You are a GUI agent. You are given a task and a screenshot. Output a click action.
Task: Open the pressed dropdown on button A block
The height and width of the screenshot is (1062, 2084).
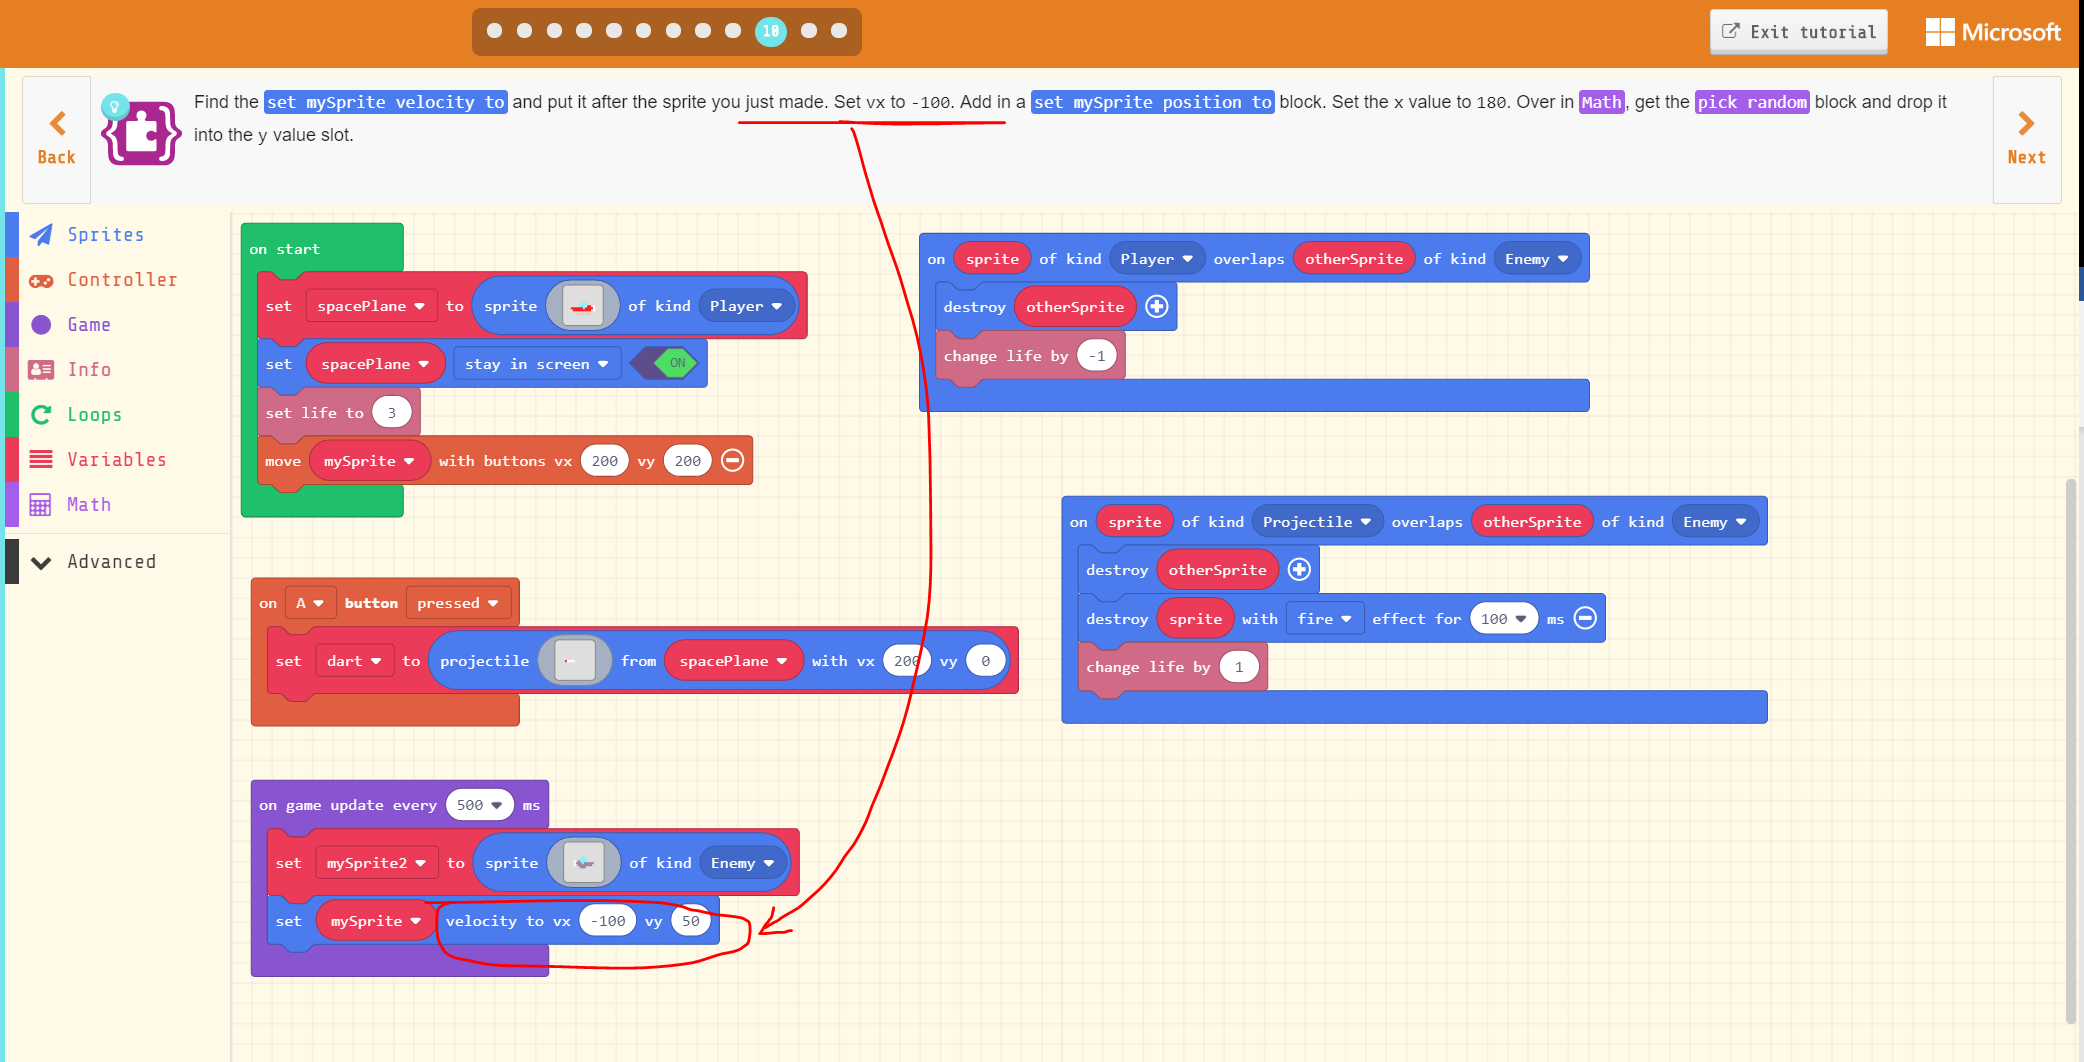click(x=458, y=602)
